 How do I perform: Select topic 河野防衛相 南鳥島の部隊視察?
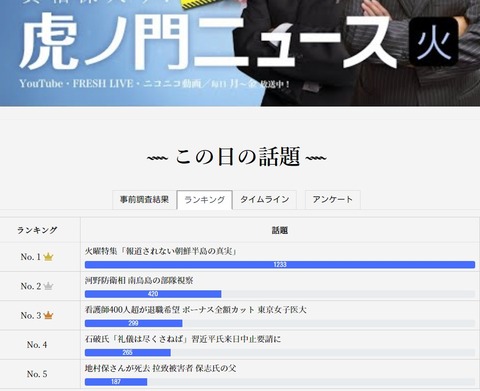[139, 281]
